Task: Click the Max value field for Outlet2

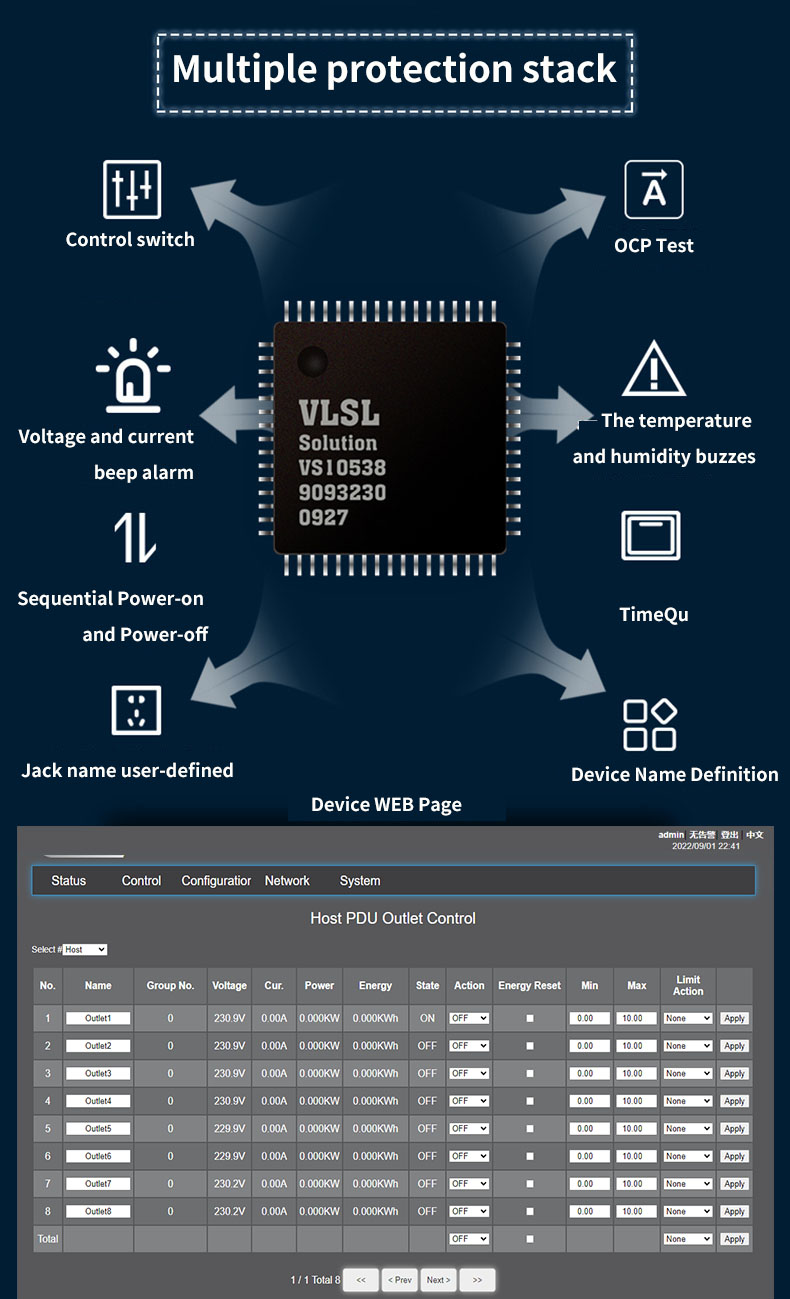Action: pyautogui.click(x=636, y=1046)
